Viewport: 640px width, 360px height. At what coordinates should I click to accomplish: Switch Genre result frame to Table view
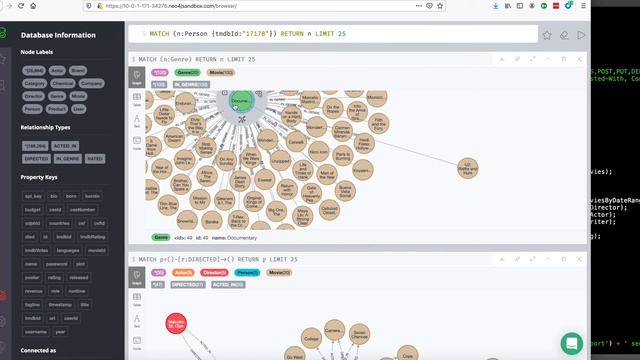[137, 99]
